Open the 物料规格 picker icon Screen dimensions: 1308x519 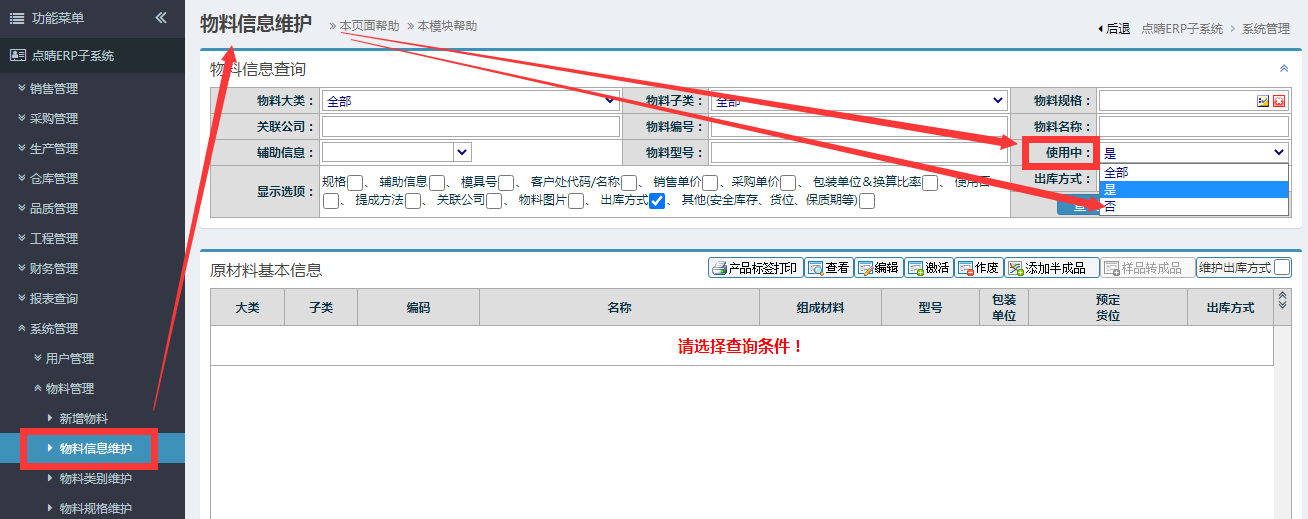[1263, 101]
